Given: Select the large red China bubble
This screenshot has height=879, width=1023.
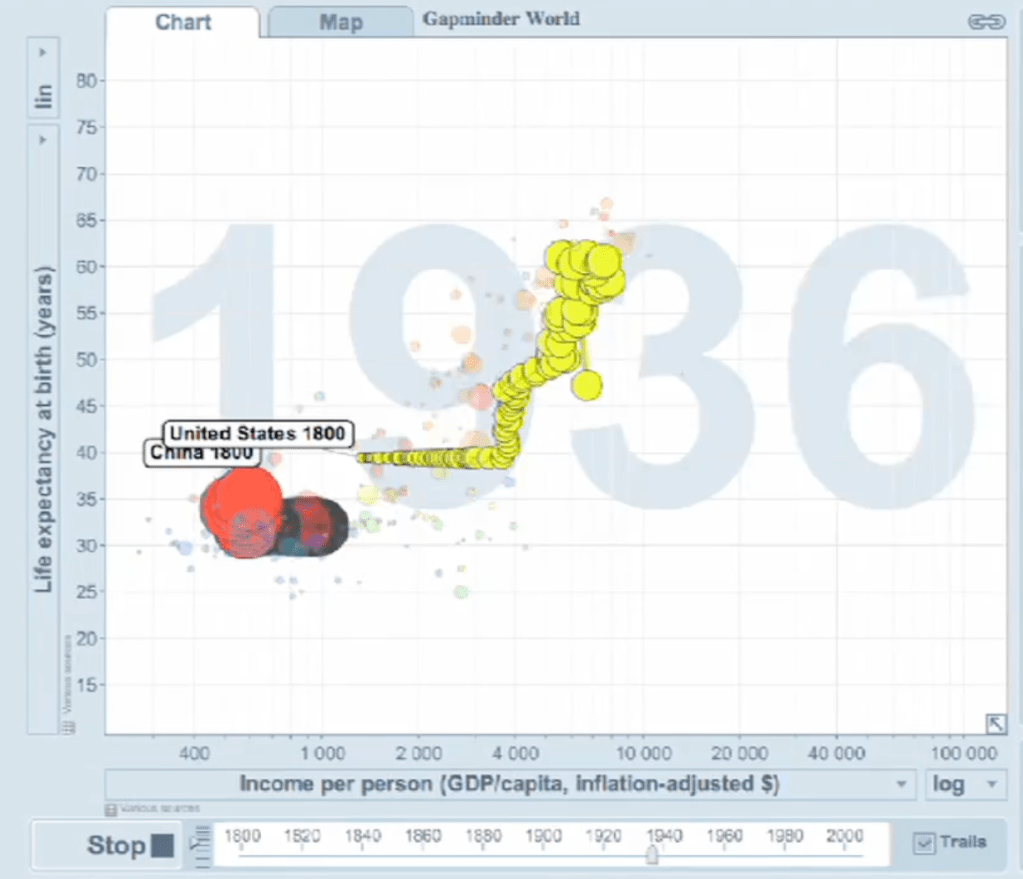Looking at the screenshot, I should click(240, 502).
